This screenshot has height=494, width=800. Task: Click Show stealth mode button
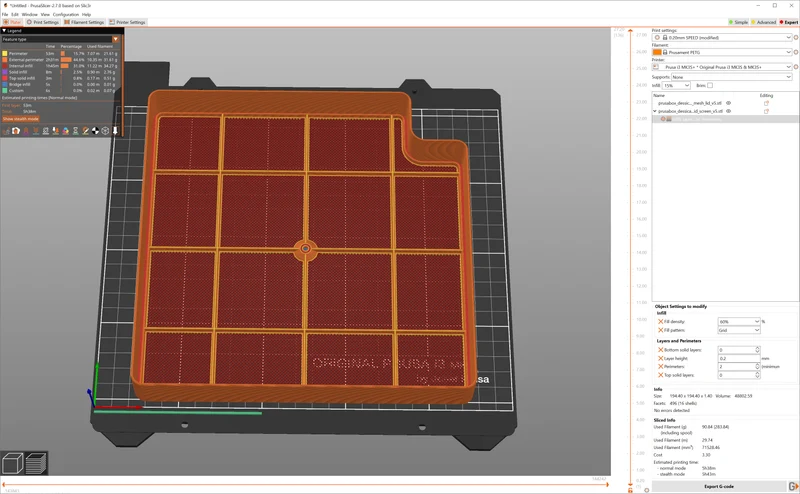20,119
